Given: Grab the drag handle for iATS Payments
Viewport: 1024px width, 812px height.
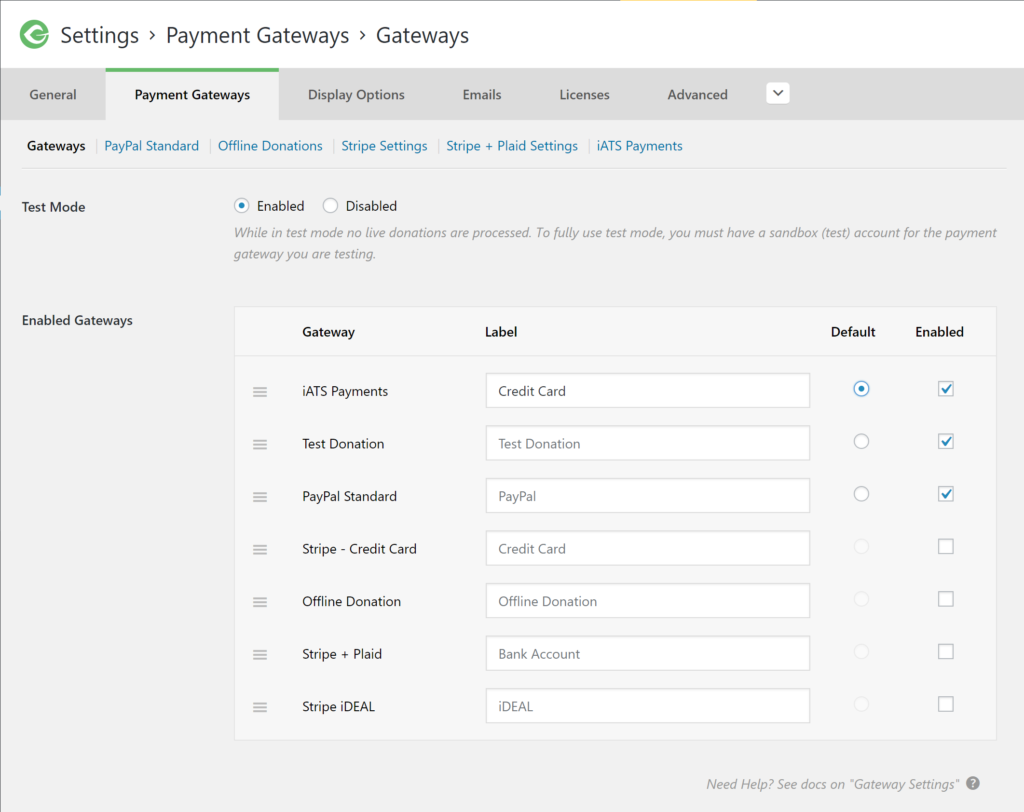Looking at the screenshot, I should 260,392.
